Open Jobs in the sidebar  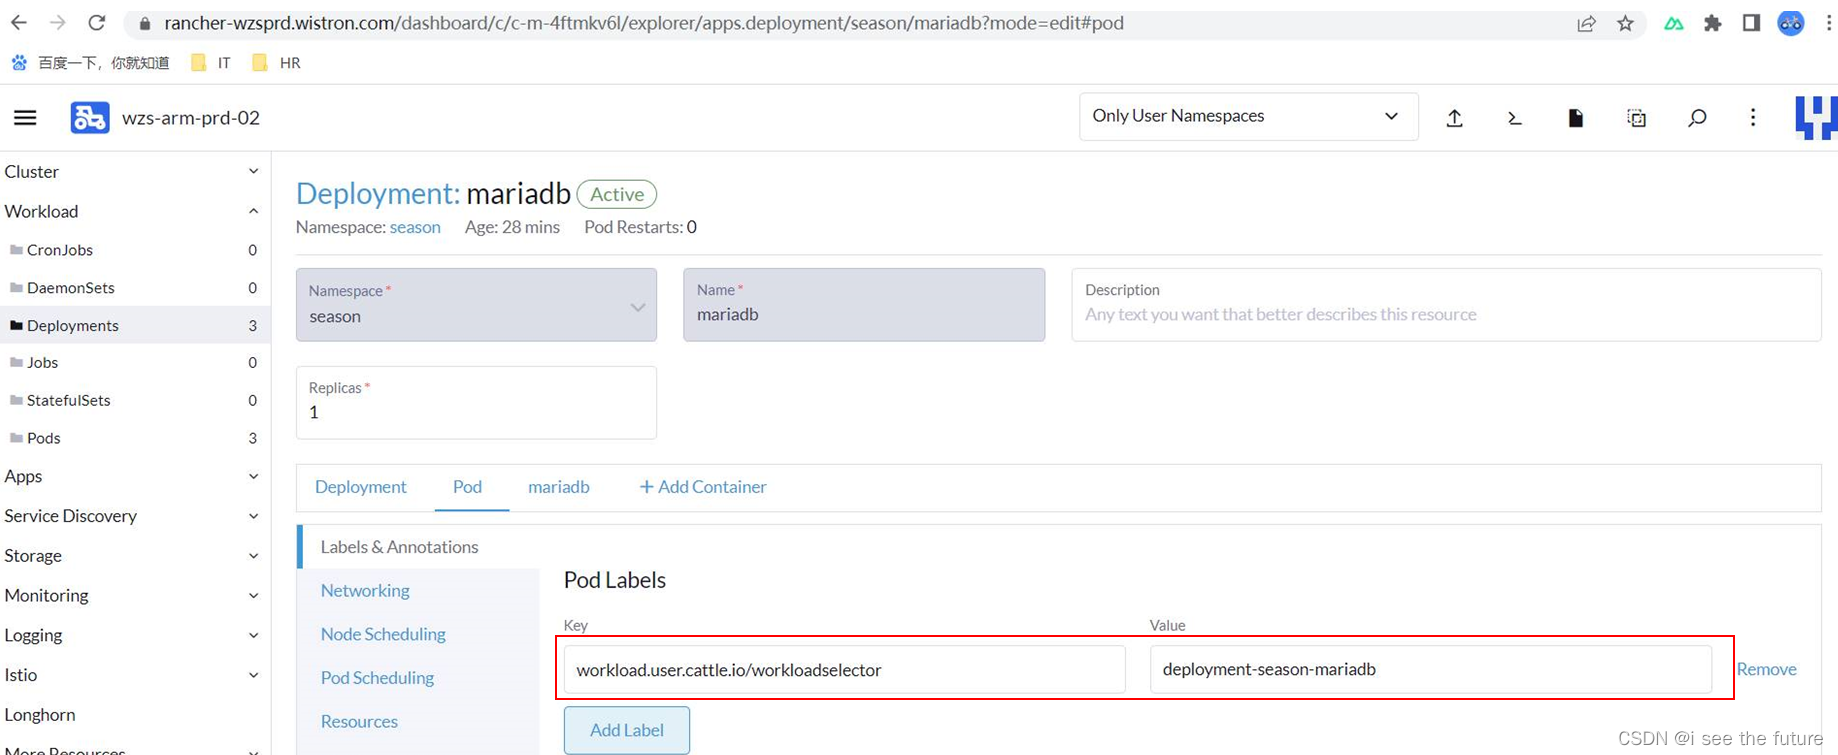[133, 362]
